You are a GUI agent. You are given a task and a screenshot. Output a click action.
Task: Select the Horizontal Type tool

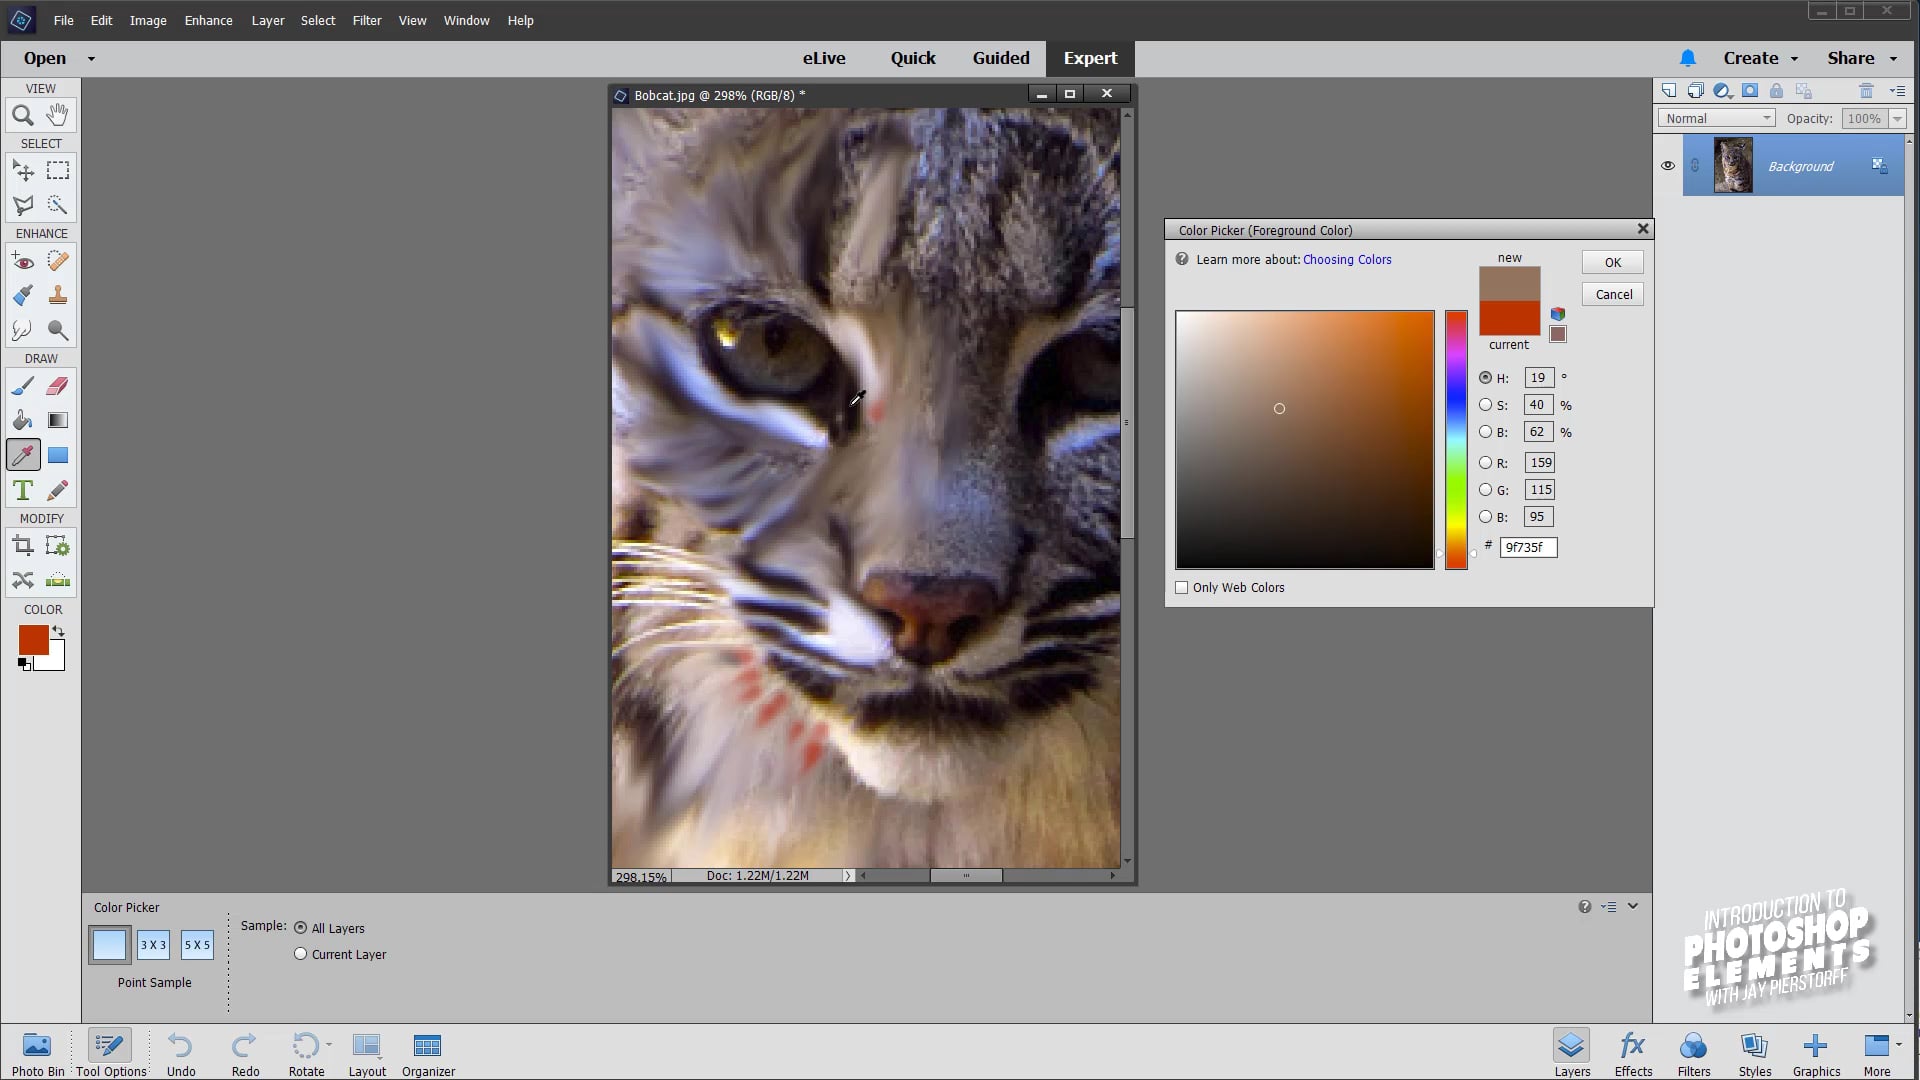coord(23,490)
